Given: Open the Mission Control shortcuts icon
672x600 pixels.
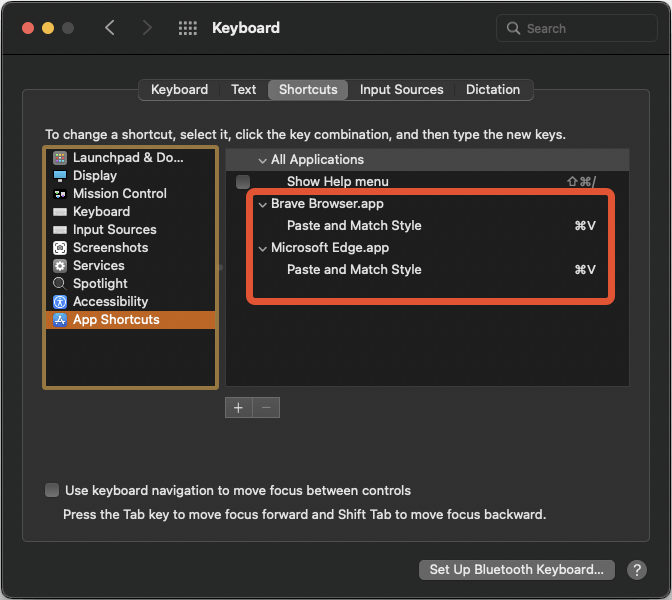Looking at the screenshot, I should 60,194.
